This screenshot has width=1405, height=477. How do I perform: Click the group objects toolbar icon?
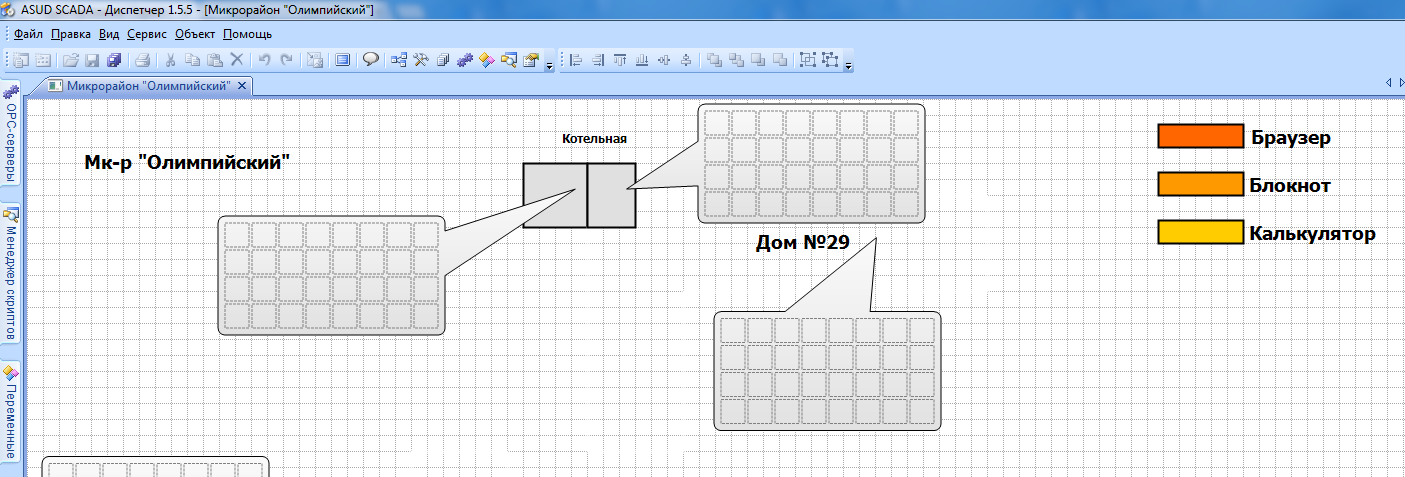tap(808, 60)
